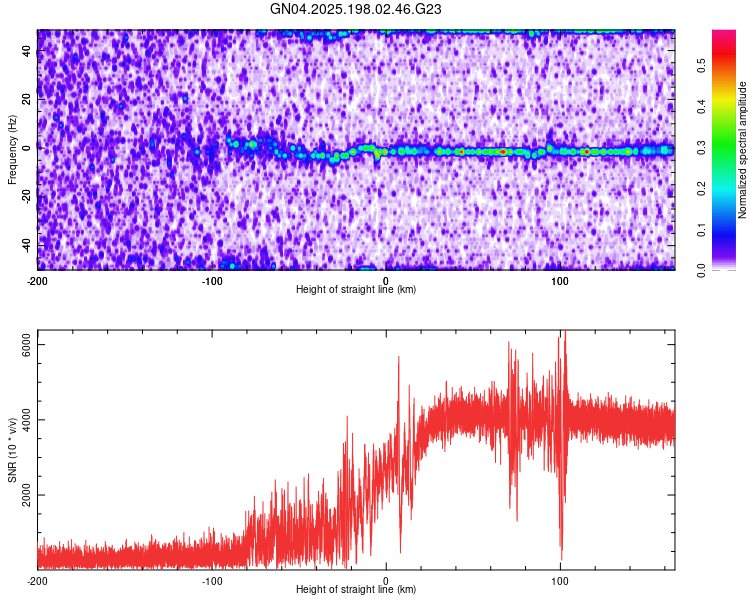This screenshot has height=600, width=750.
Task: Click the 6000 tick label on the SNR axis
Action: point(26,344)
